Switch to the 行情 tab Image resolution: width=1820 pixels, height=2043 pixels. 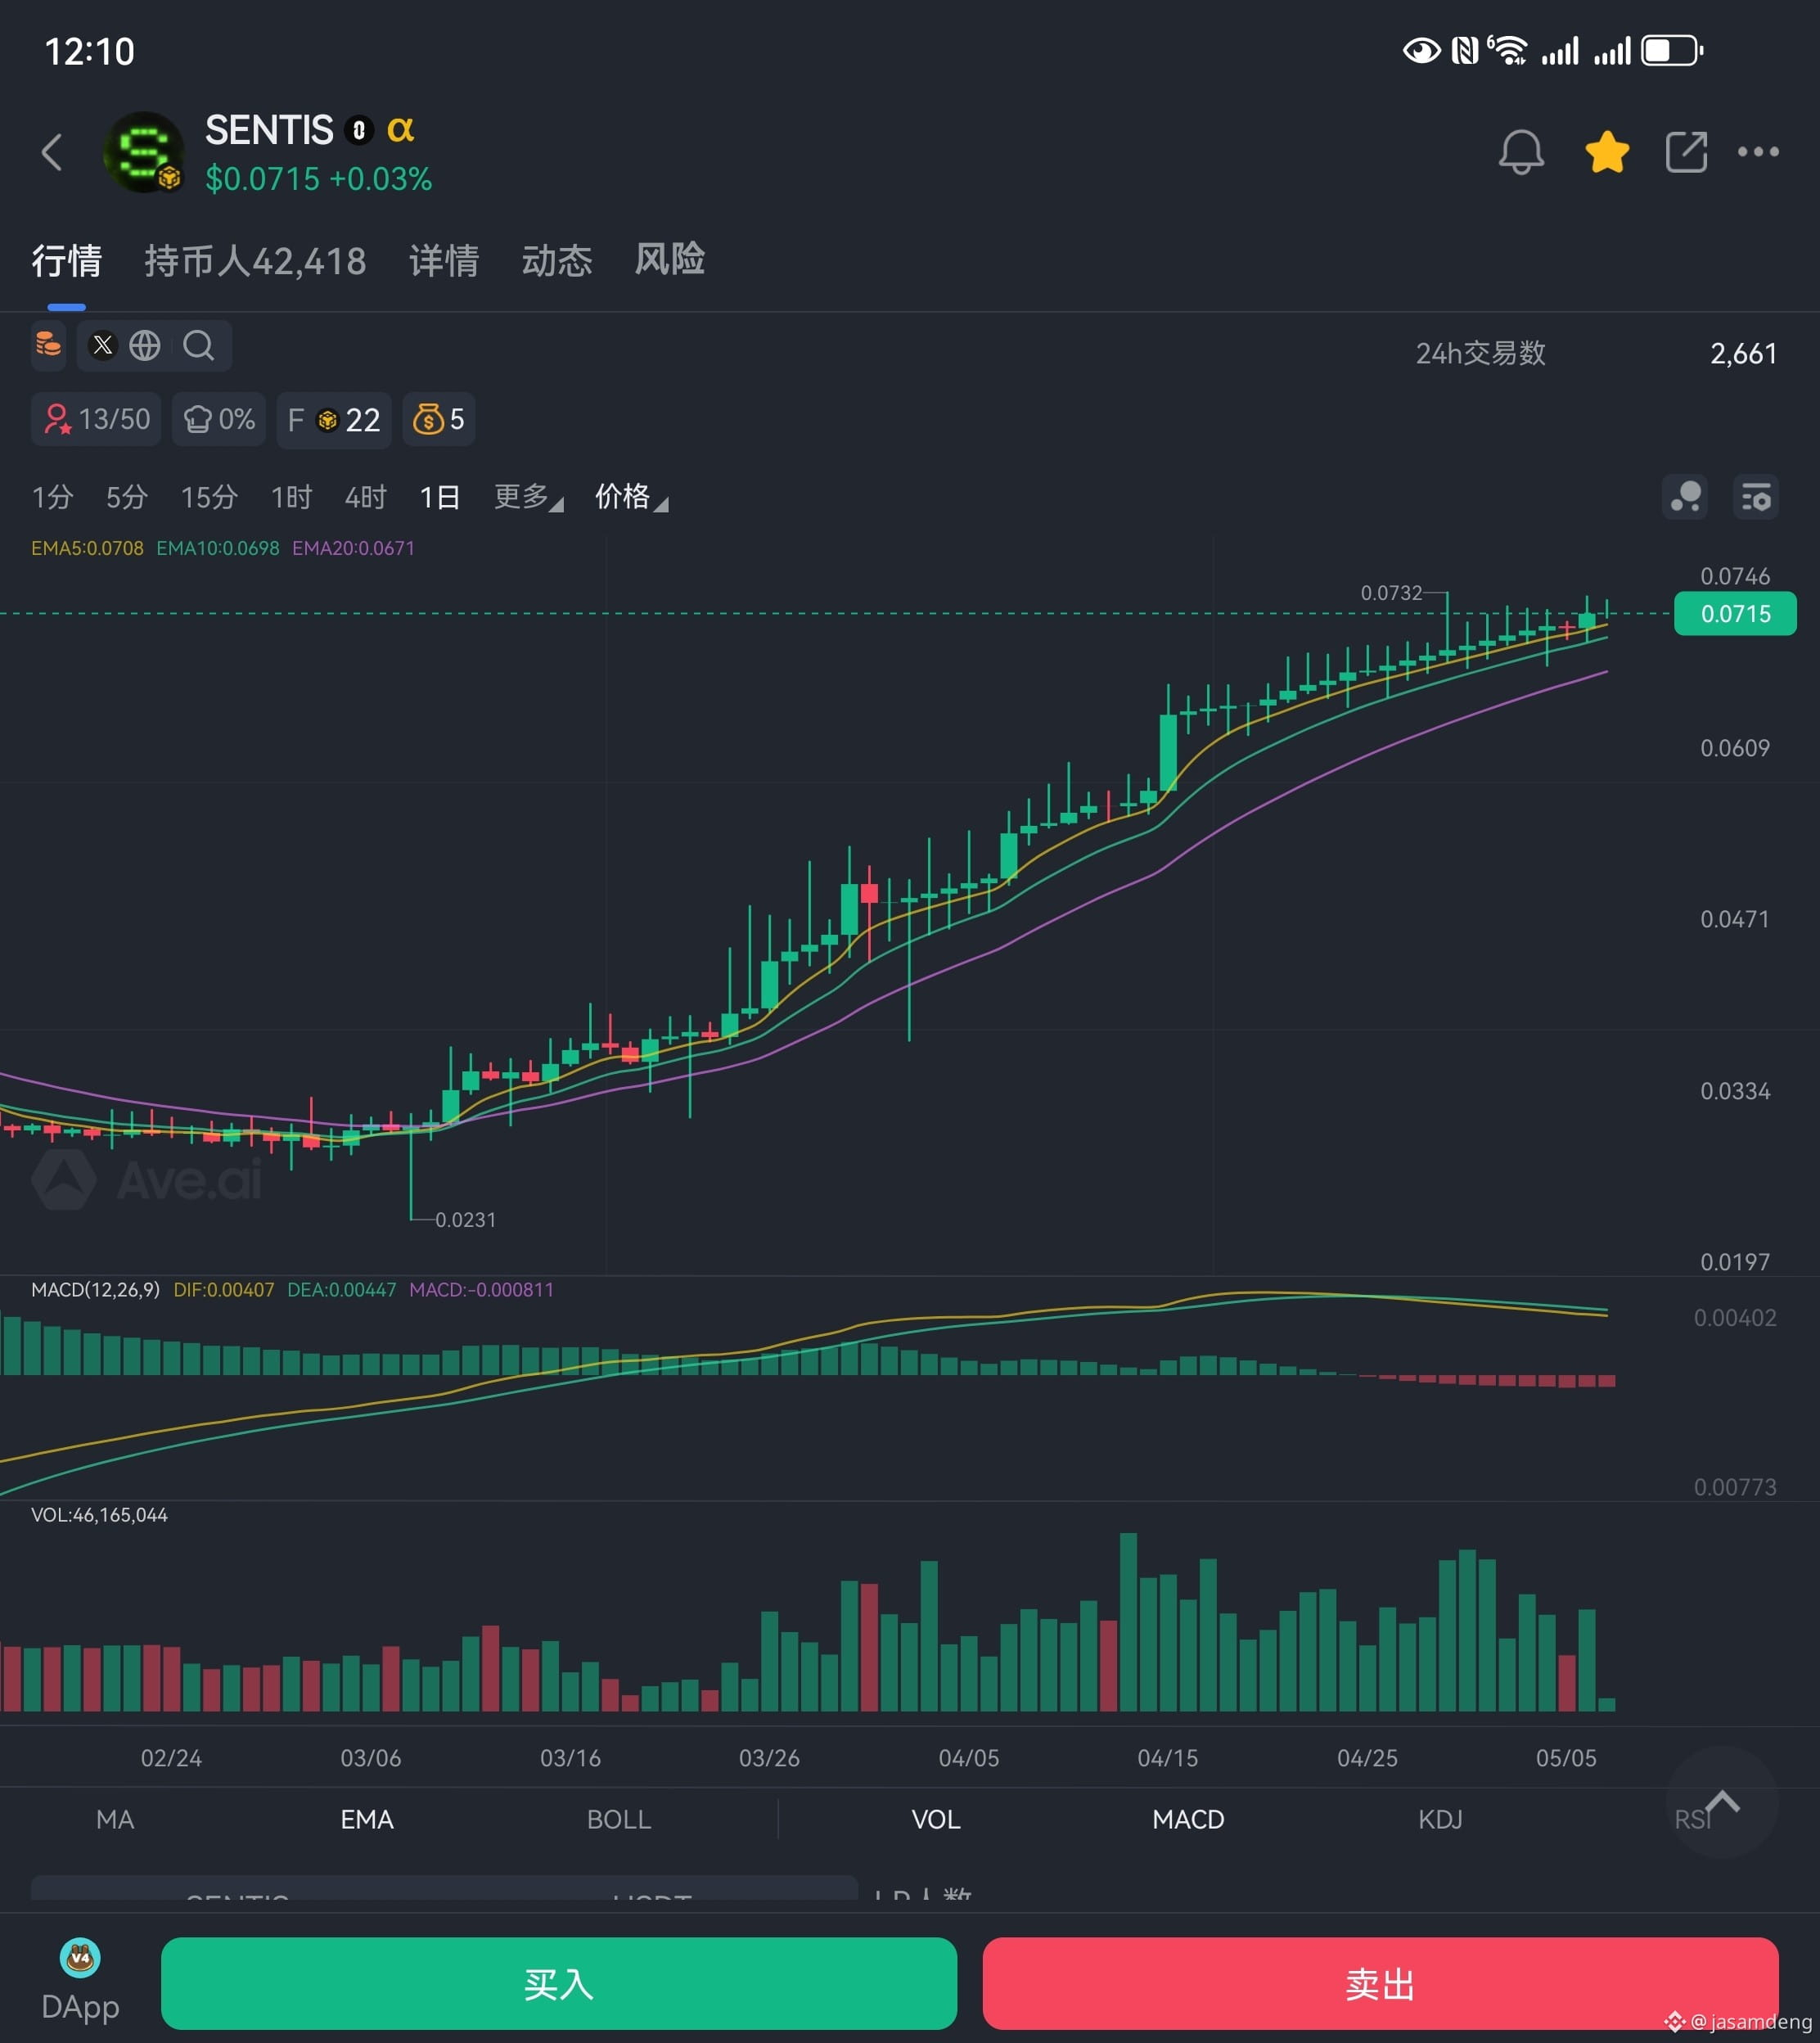pos(67,261)
